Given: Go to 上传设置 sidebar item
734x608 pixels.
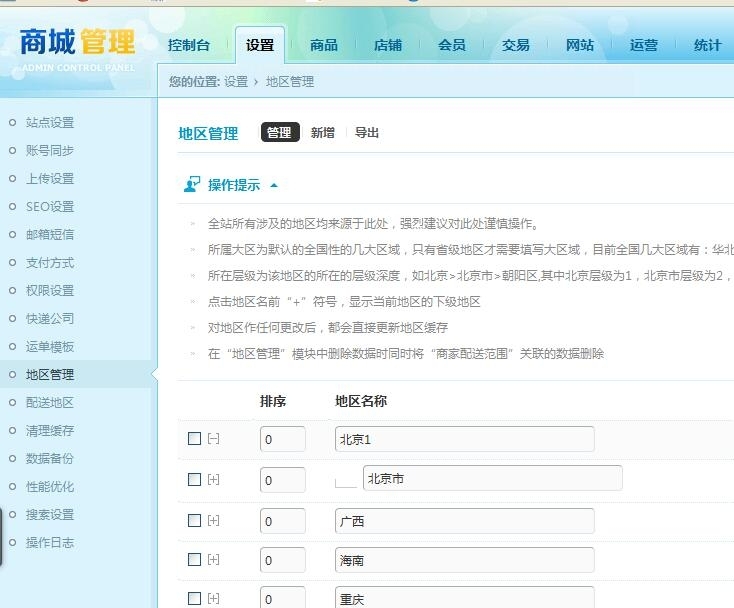Looking at the screenshot, I should click(x=50, y=178).
